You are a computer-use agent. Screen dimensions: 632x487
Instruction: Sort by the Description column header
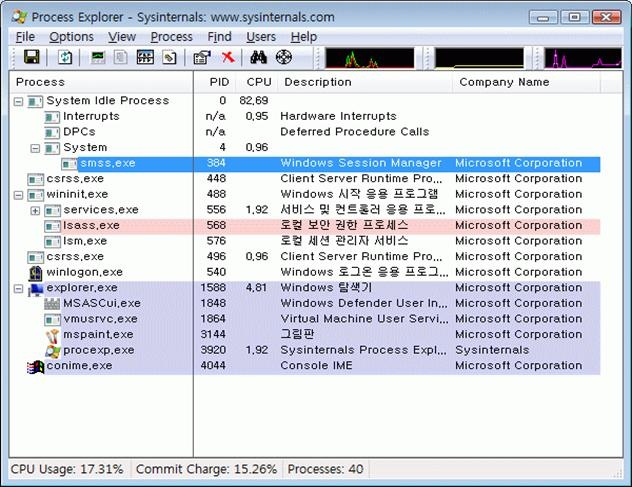(365, 82)
